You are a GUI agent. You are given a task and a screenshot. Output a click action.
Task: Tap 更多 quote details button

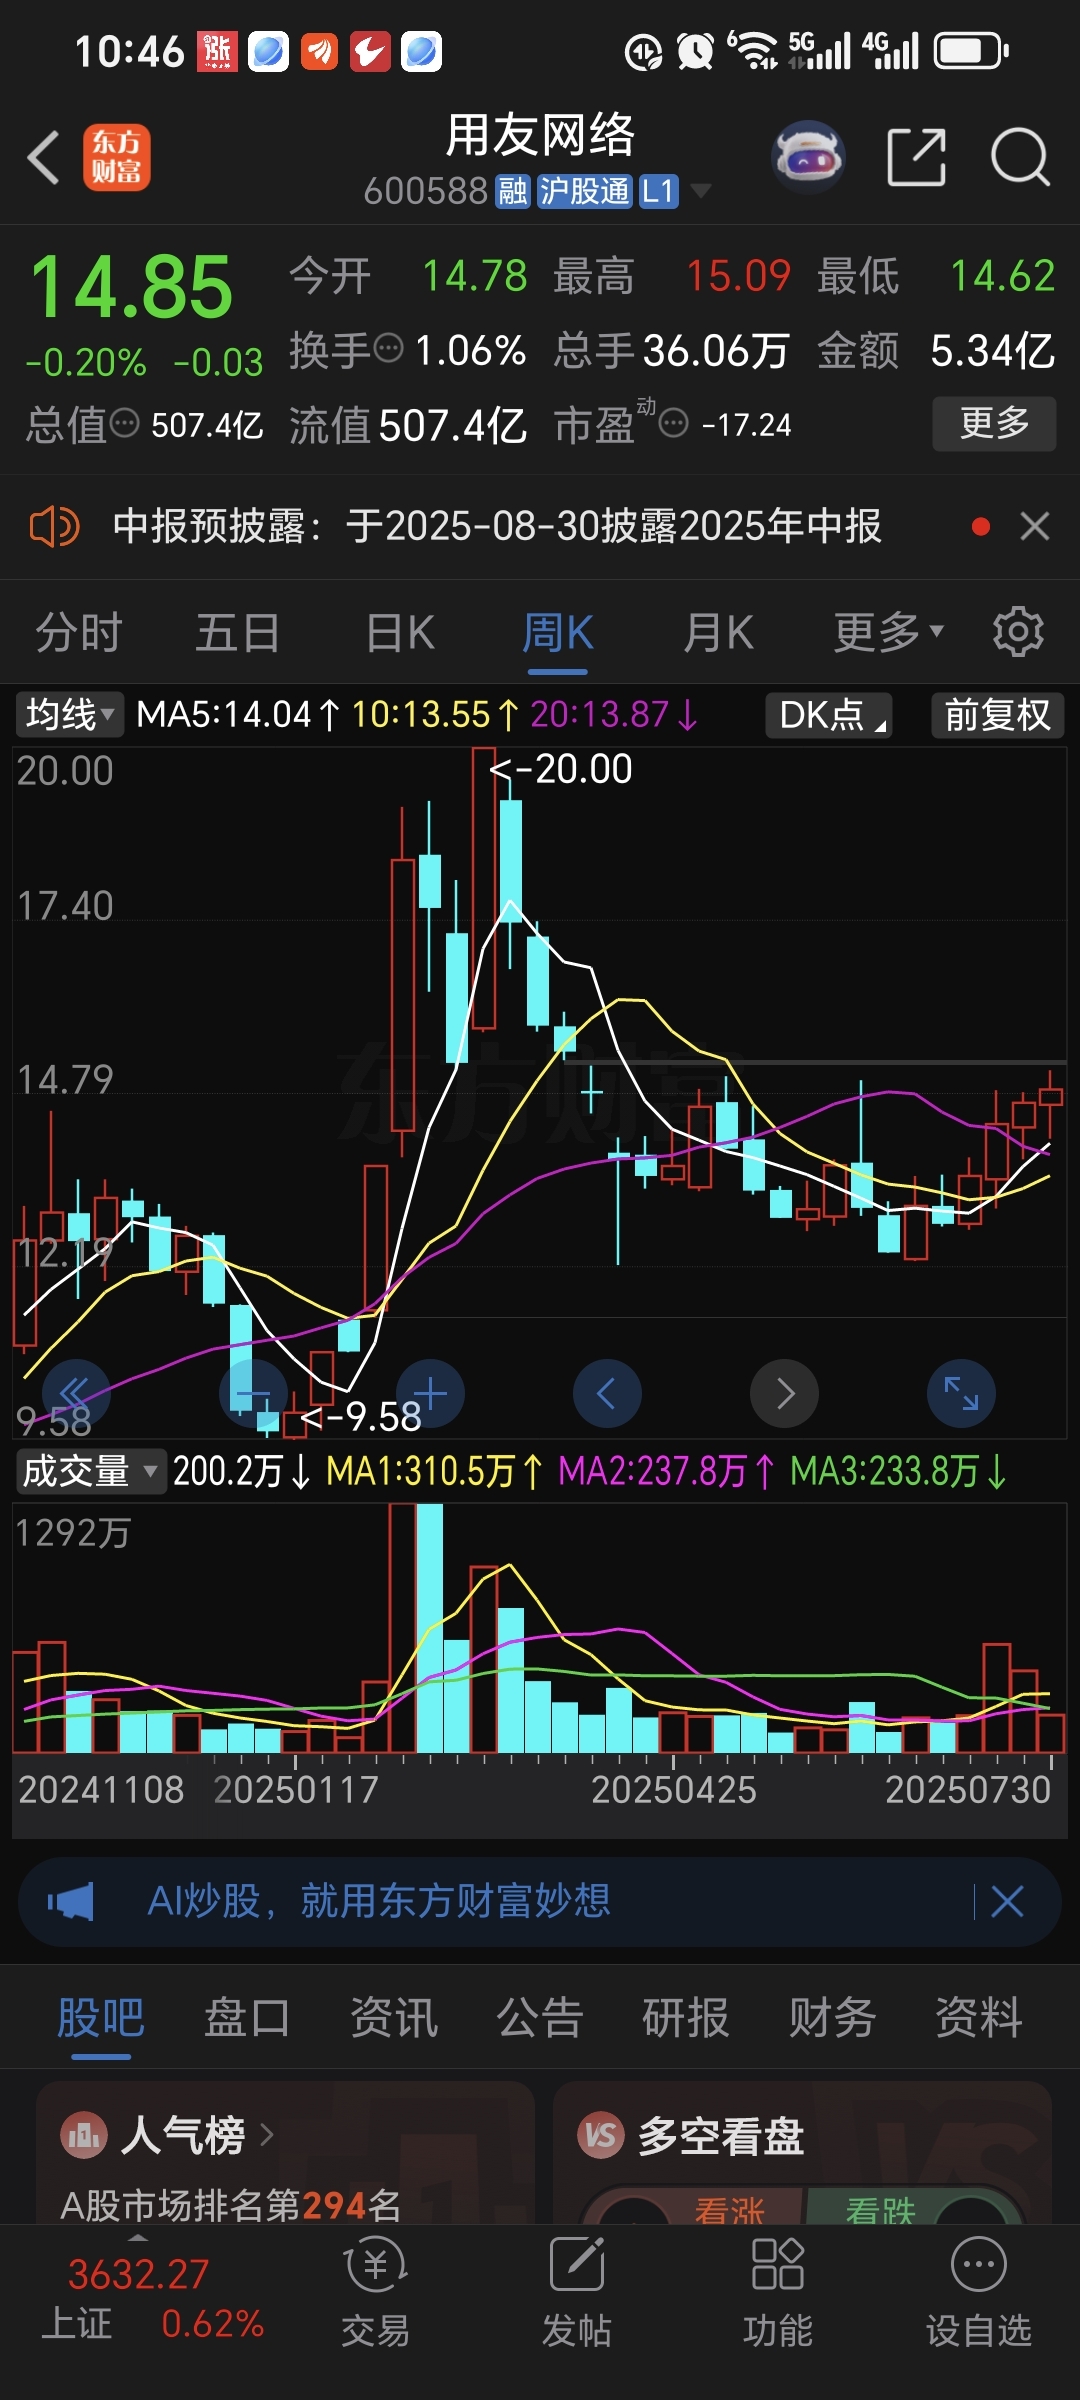click(994, 424)
